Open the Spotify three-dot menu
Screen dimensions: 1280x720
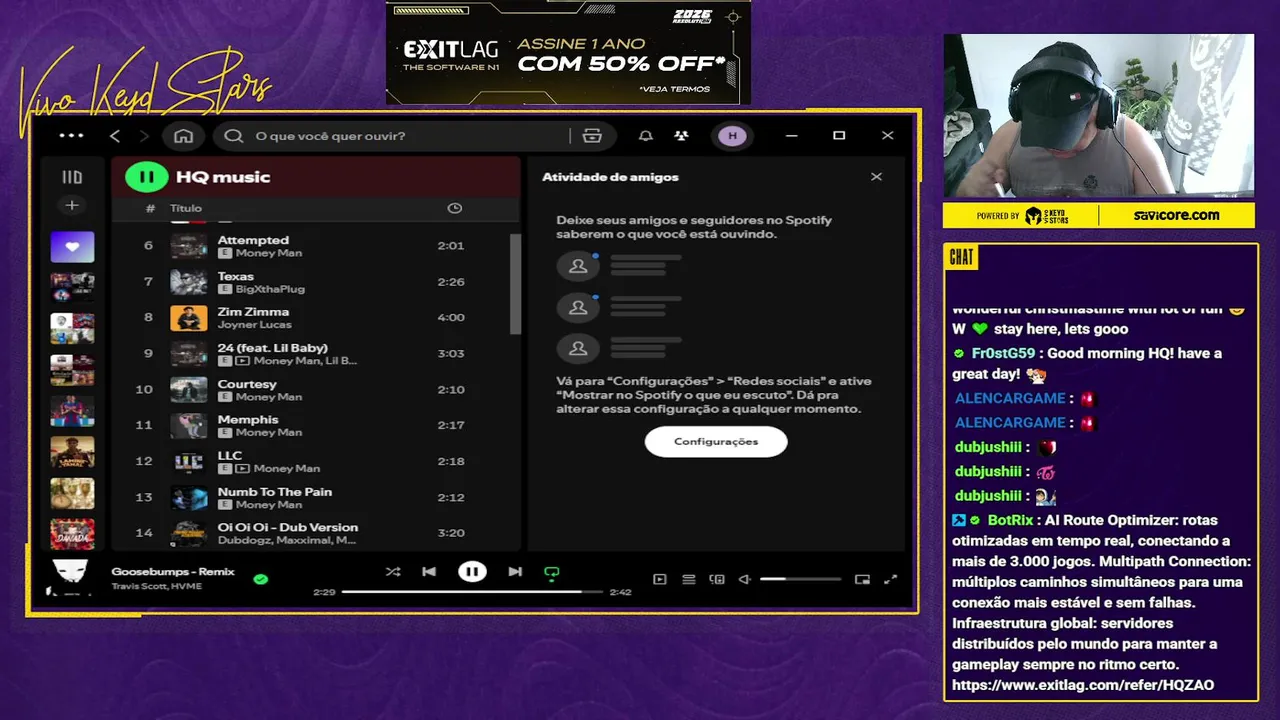click(71, 136)
